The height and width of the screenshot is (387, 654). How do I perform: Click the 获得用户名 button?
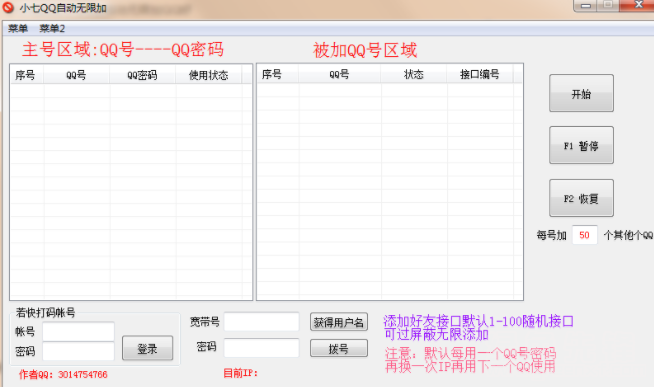coord(339,322)
